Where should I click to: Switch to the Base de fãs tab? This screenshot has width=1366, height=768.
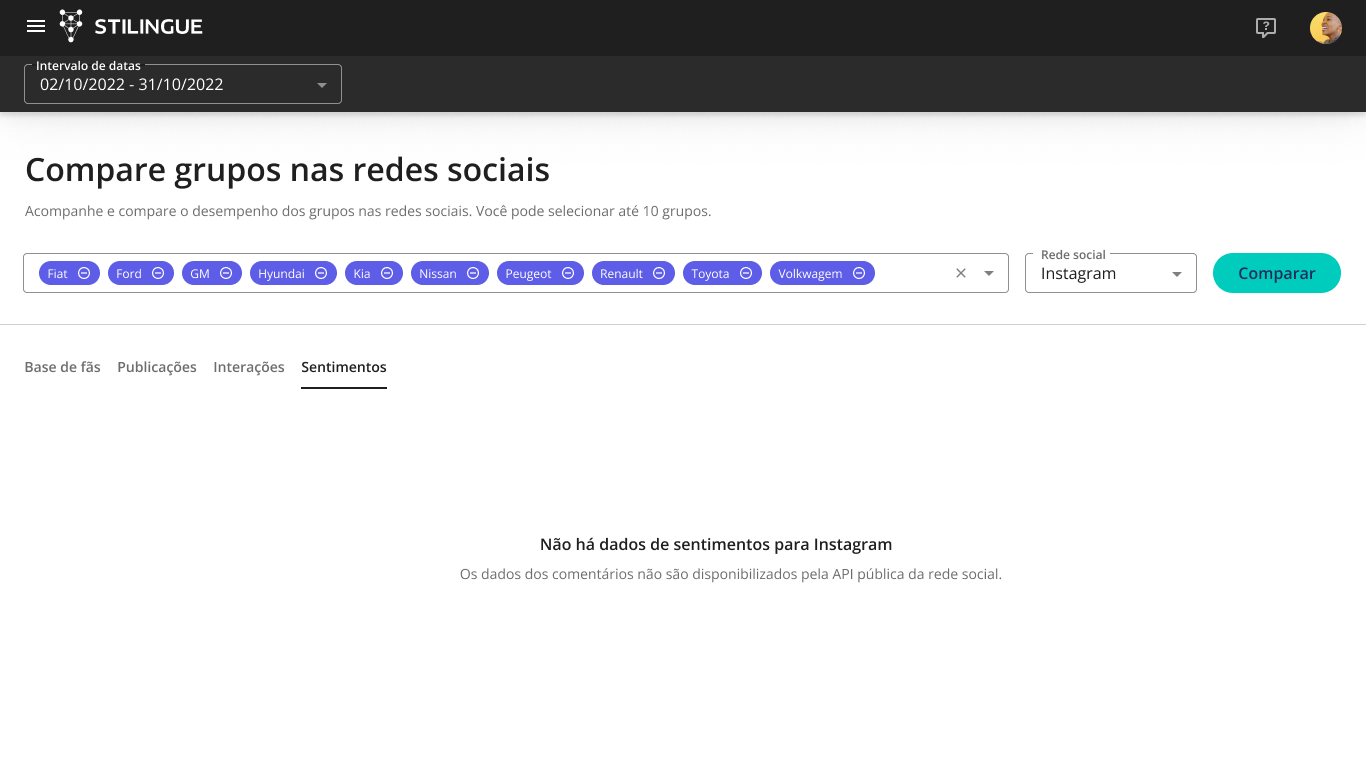62,367
